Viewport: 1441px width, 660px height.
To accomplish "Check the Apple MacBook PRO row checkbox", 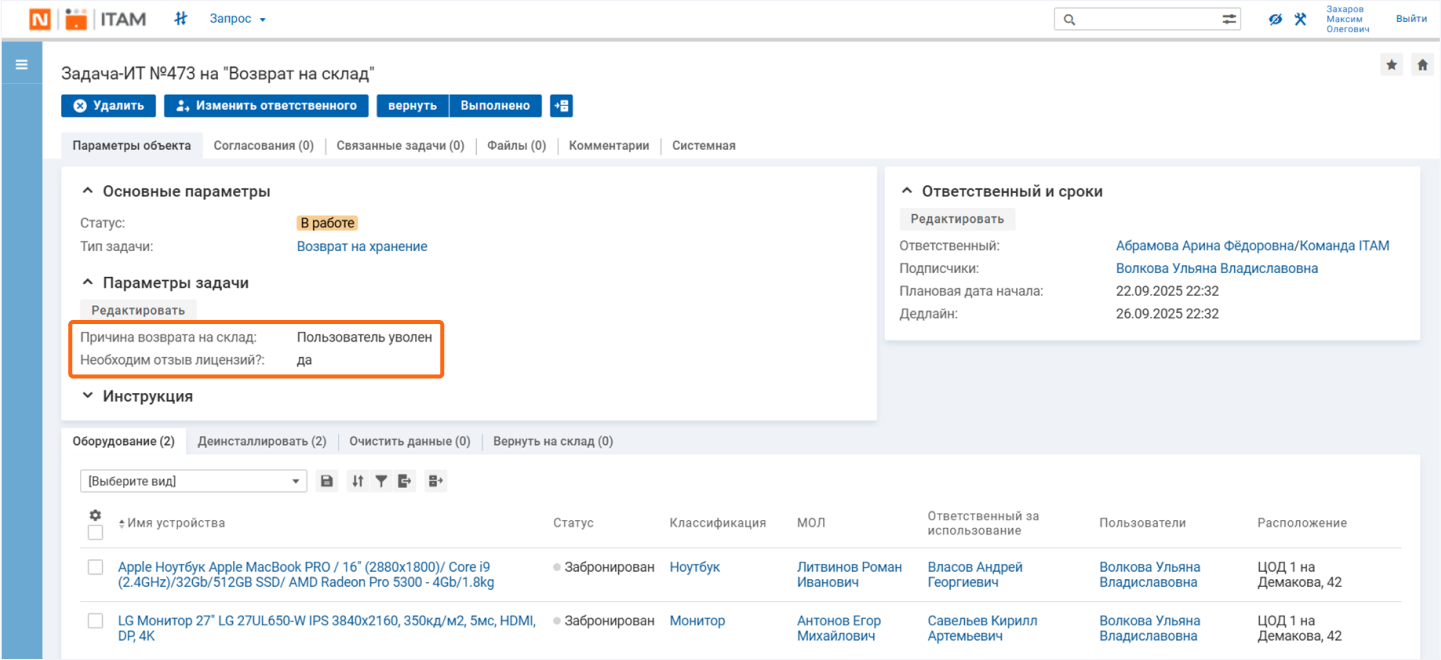I will [x=95, y=567].
